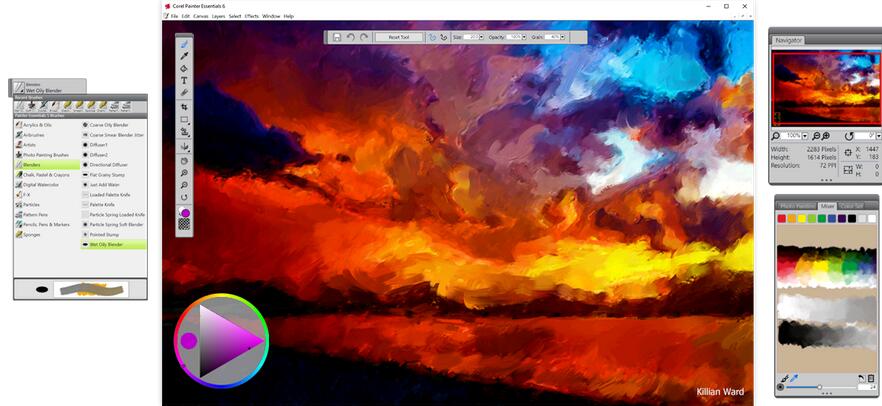Click the Save icon in the property bar
Viewport: 882px width, 406px height.
click(336, 37)
